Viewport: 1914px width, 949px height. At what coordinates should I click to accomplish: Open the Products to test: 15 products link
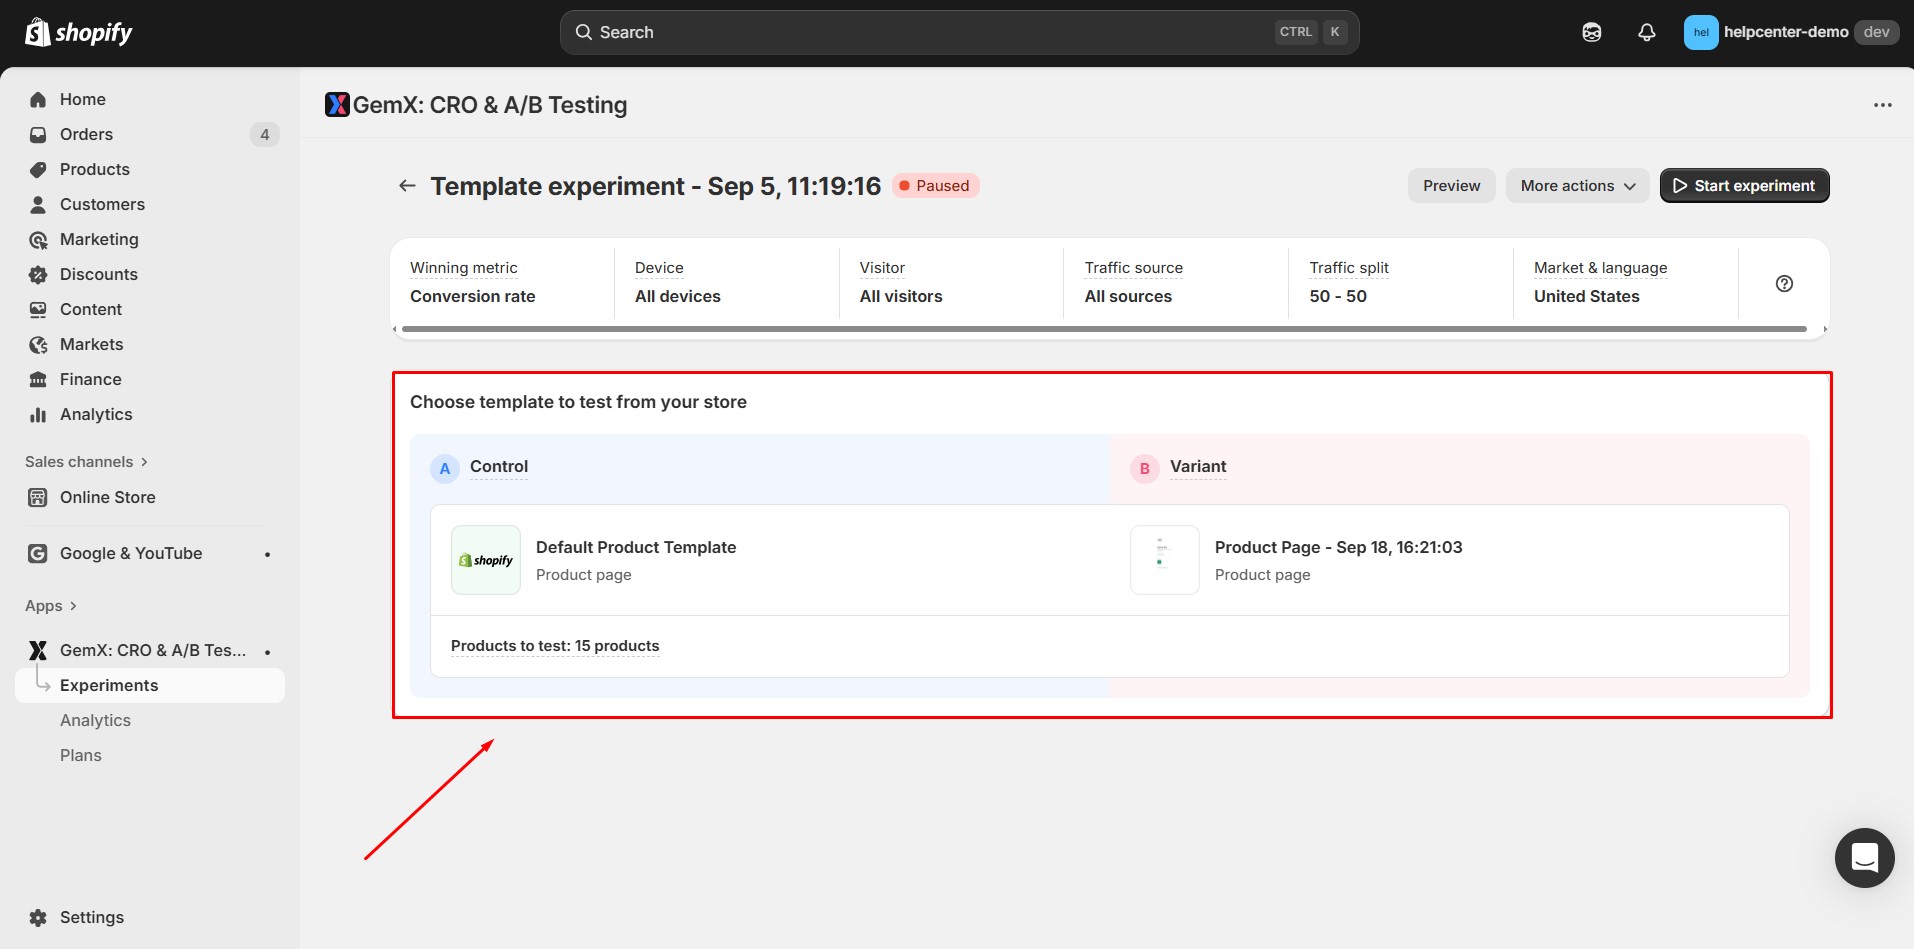[555, 646]
